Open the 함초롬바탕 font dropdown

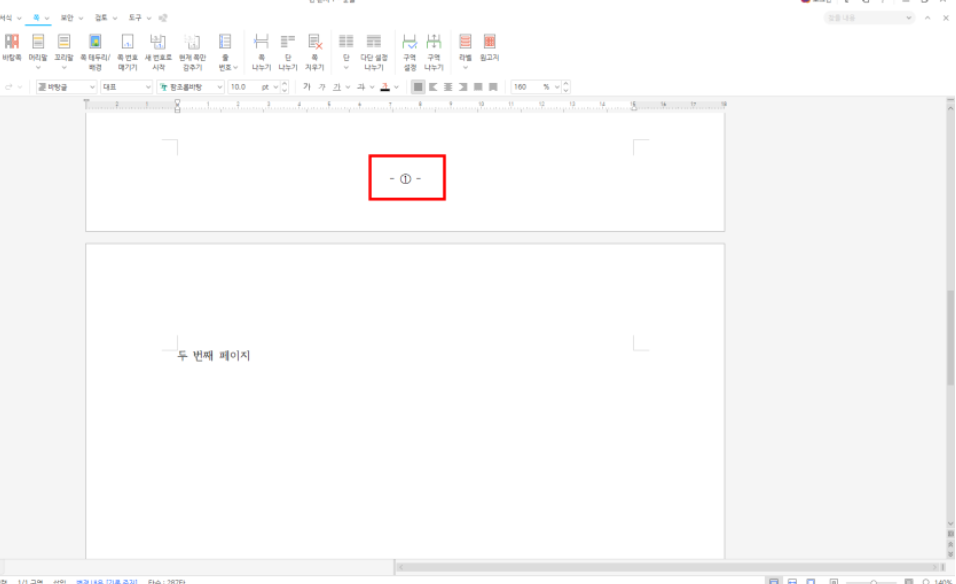220,87
